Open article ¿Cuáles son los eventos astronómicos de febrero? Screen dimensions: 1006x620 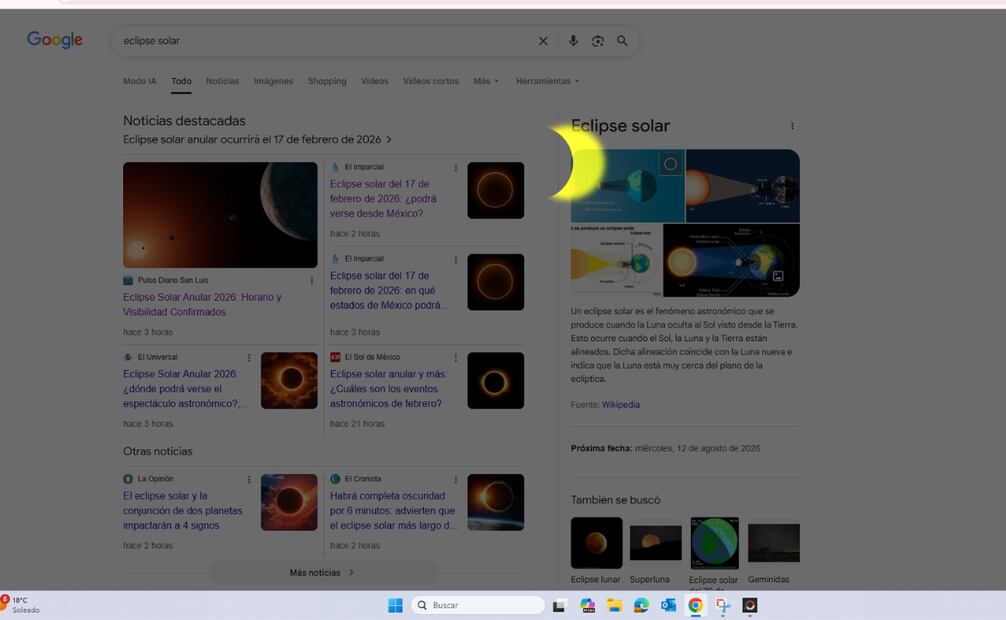(389, 388)
